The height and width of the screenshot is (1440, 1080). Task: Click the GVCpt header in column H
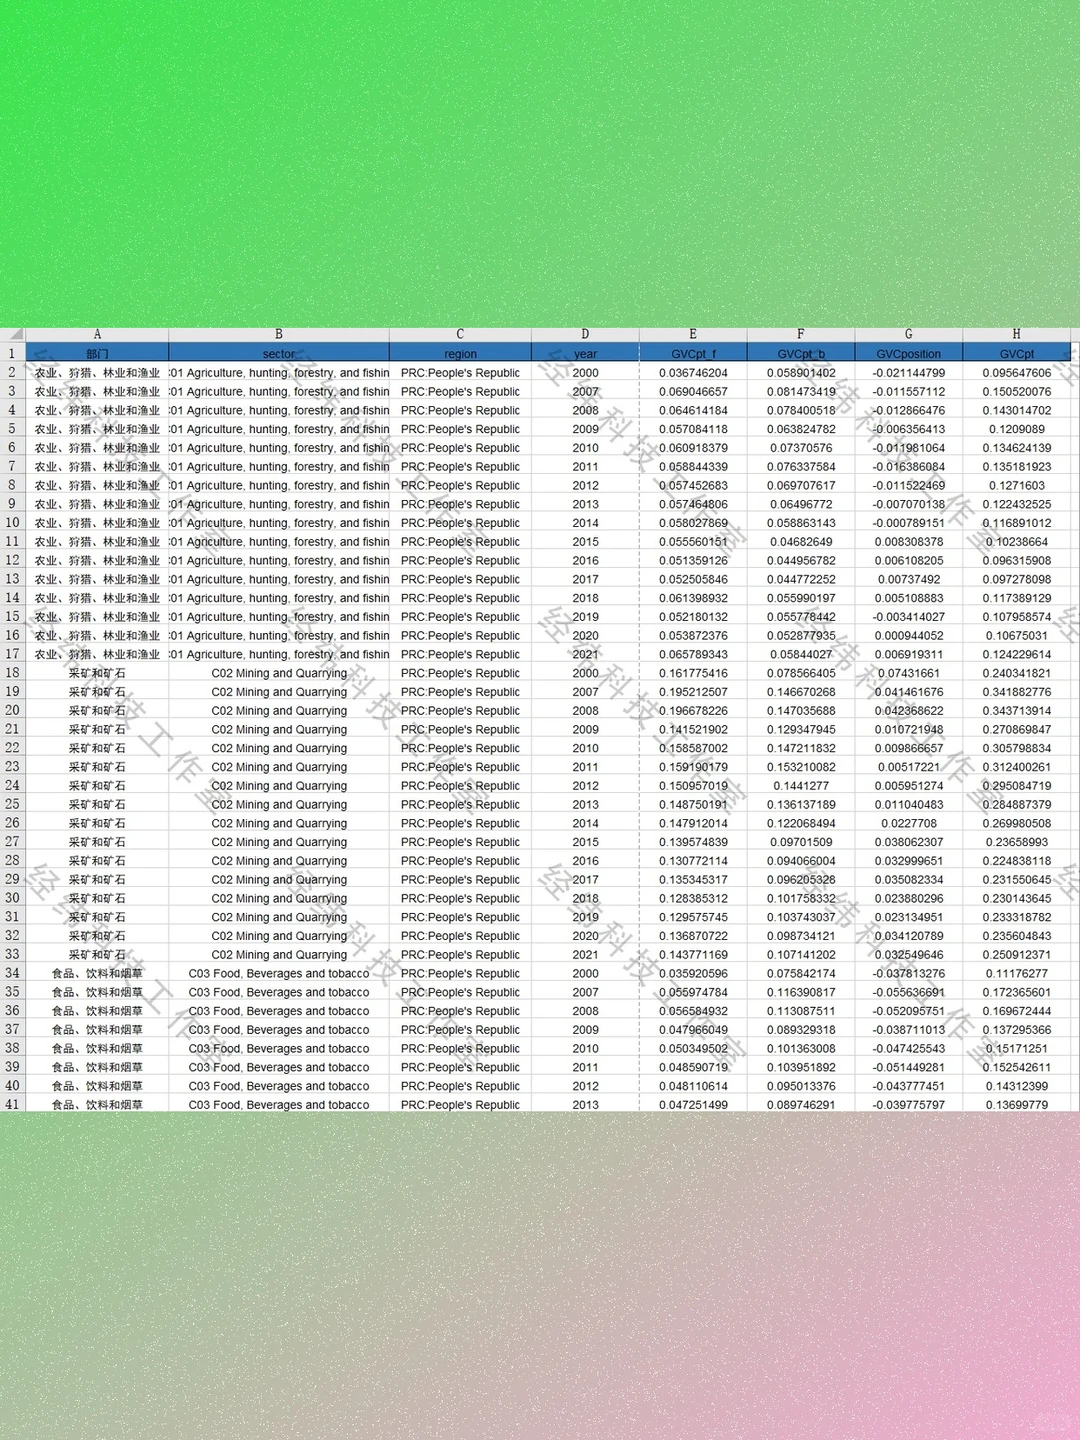click(x=1017, y=353)
